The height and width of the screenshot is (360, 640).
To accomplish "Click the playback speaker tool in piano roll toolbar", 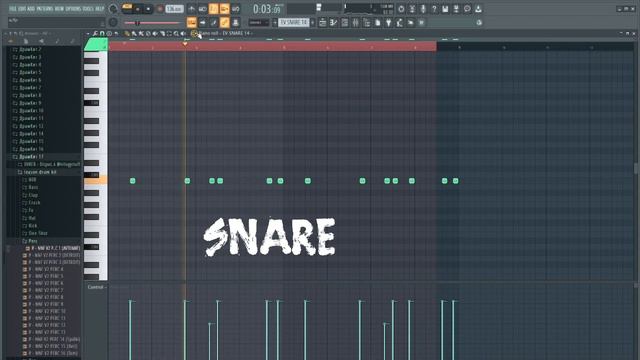I will pos(183,33).
